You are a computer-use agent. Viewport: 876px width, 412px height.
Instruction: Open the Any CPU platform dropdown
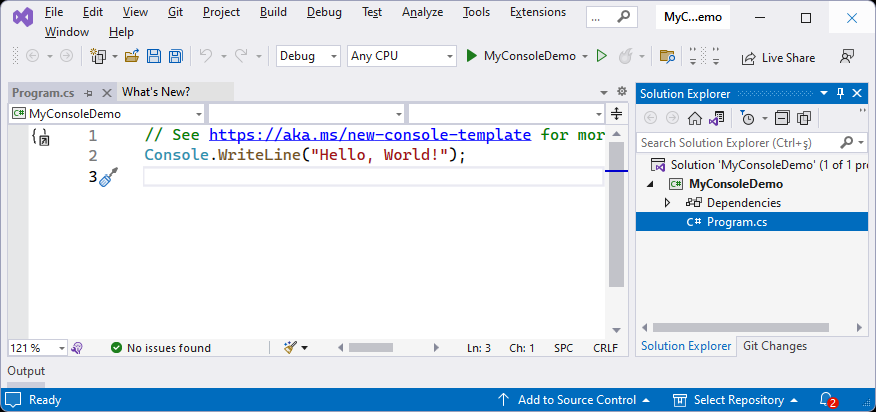(x=402, y=57)
